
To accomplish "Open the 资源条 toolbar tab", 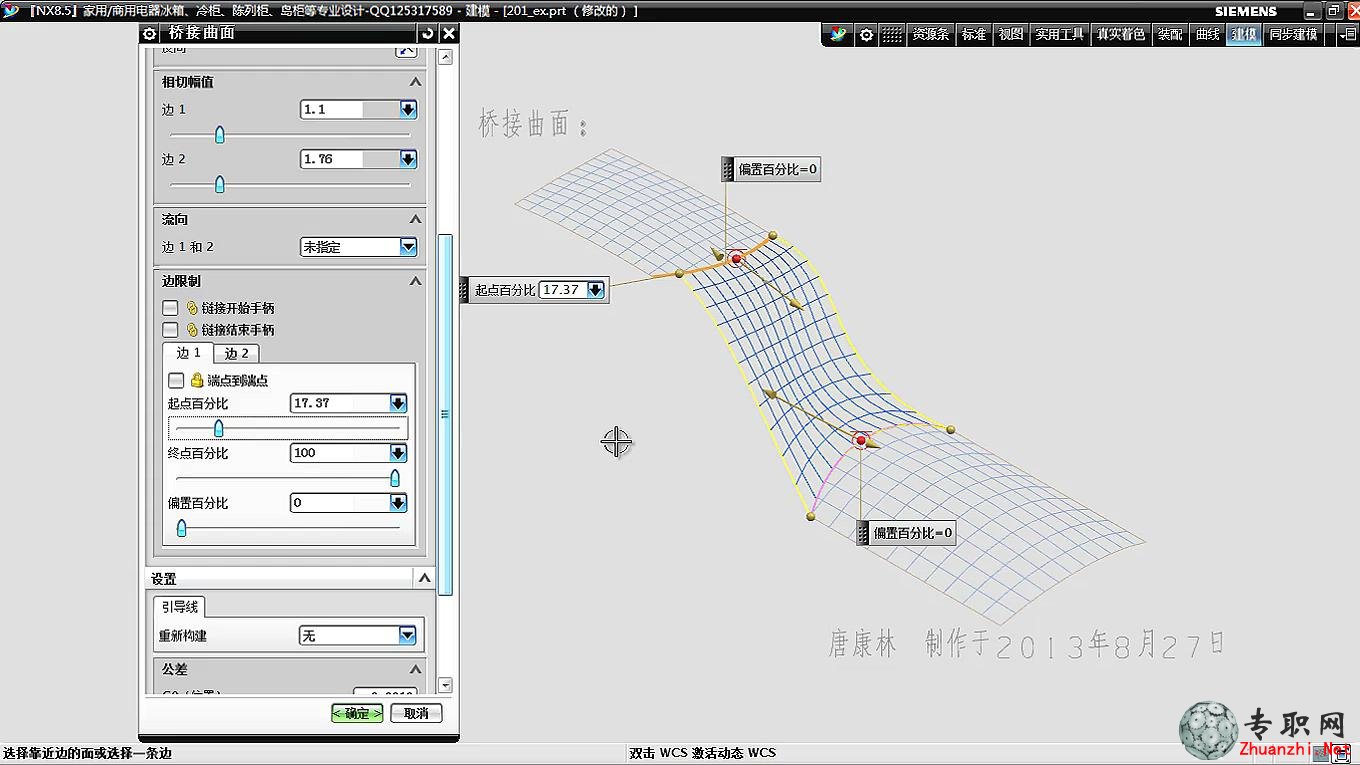I will 930,34.
